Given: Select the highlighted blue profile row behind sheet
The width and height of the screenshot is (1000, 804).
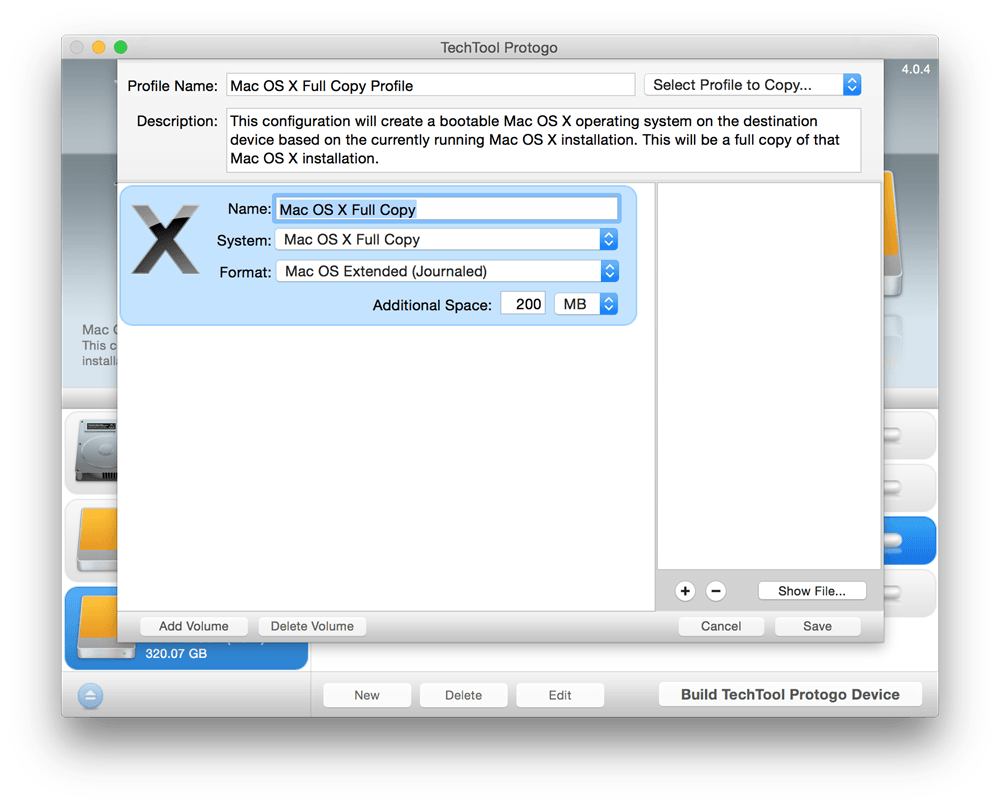Looking at the screenshot, I should [x=910, y=541].
